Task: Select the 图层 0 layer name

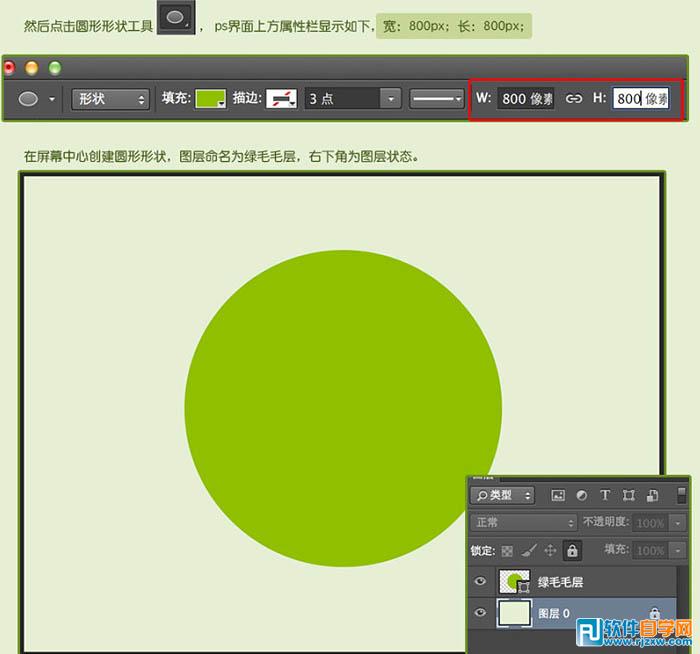Action: tap(554, 613)
